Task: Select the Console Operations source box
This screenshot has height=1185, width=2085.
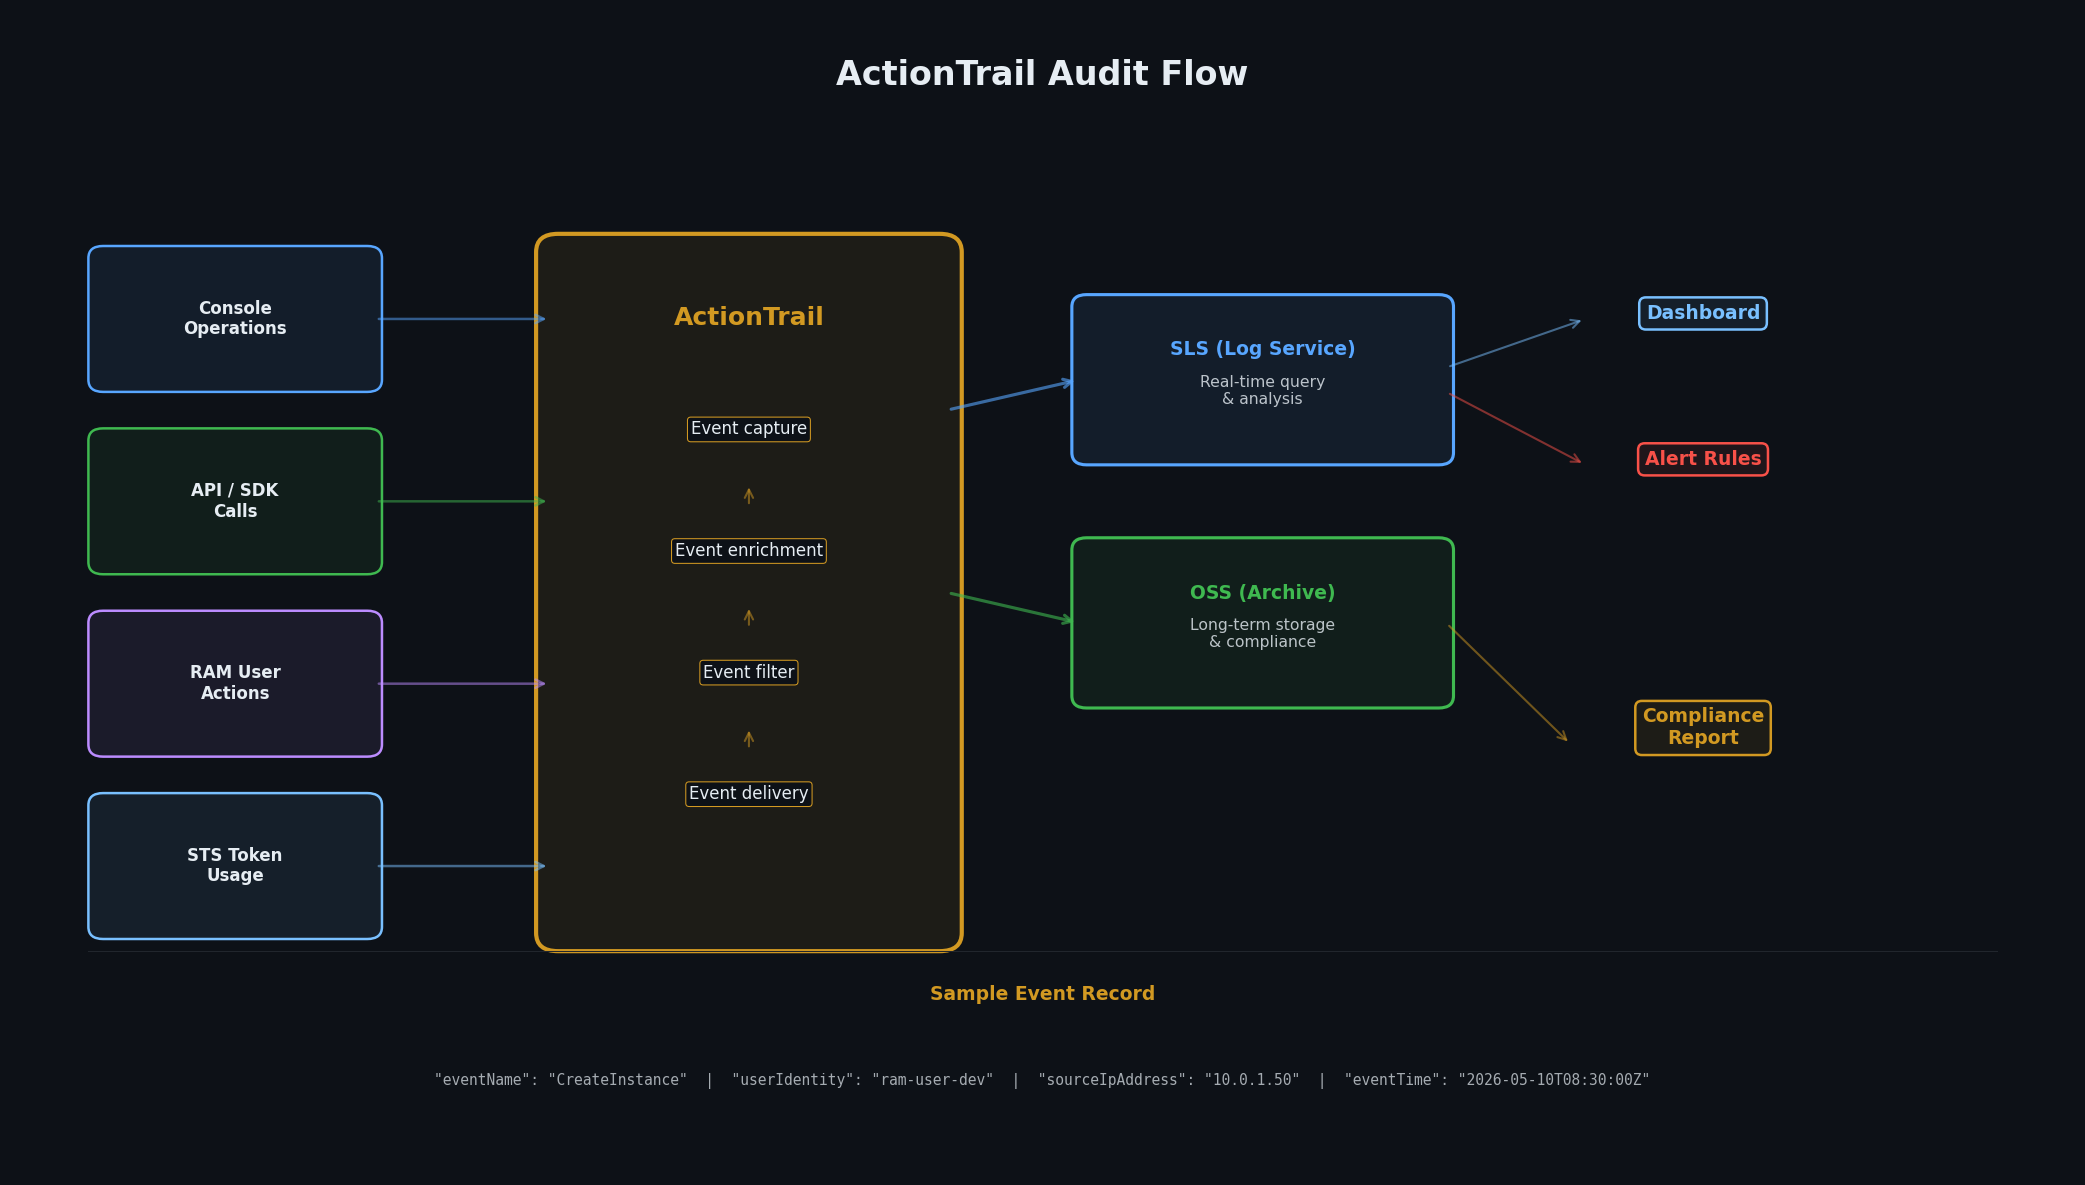Action: (235, 319)
